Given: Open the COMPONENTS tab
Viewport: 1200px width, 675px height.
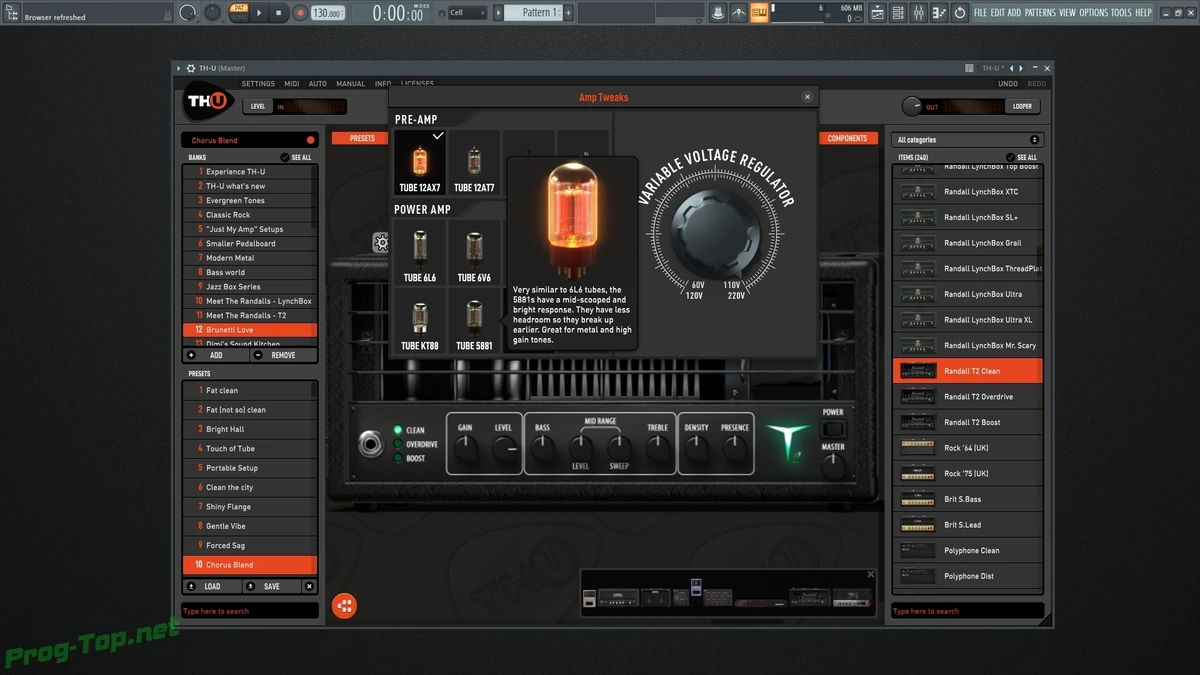Looking at the screenshot, I should (x=848, y=138).
